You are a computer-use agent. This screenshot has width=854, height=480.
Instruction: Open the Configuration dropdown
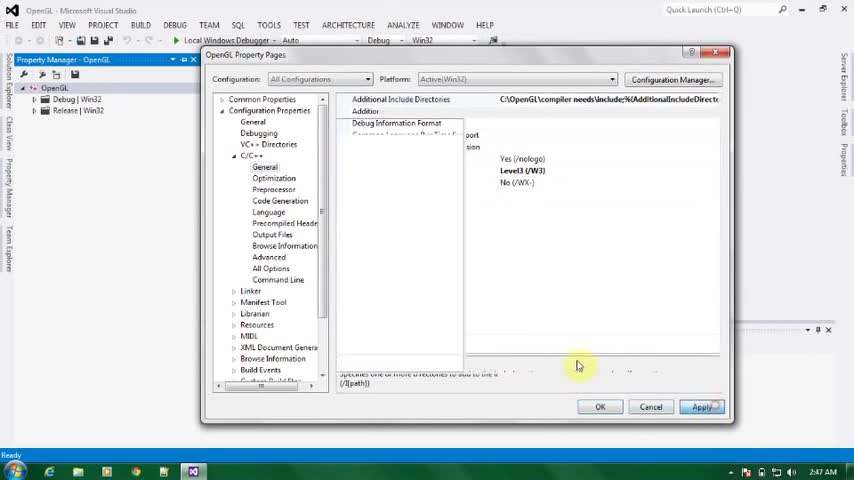pos(320,80)
